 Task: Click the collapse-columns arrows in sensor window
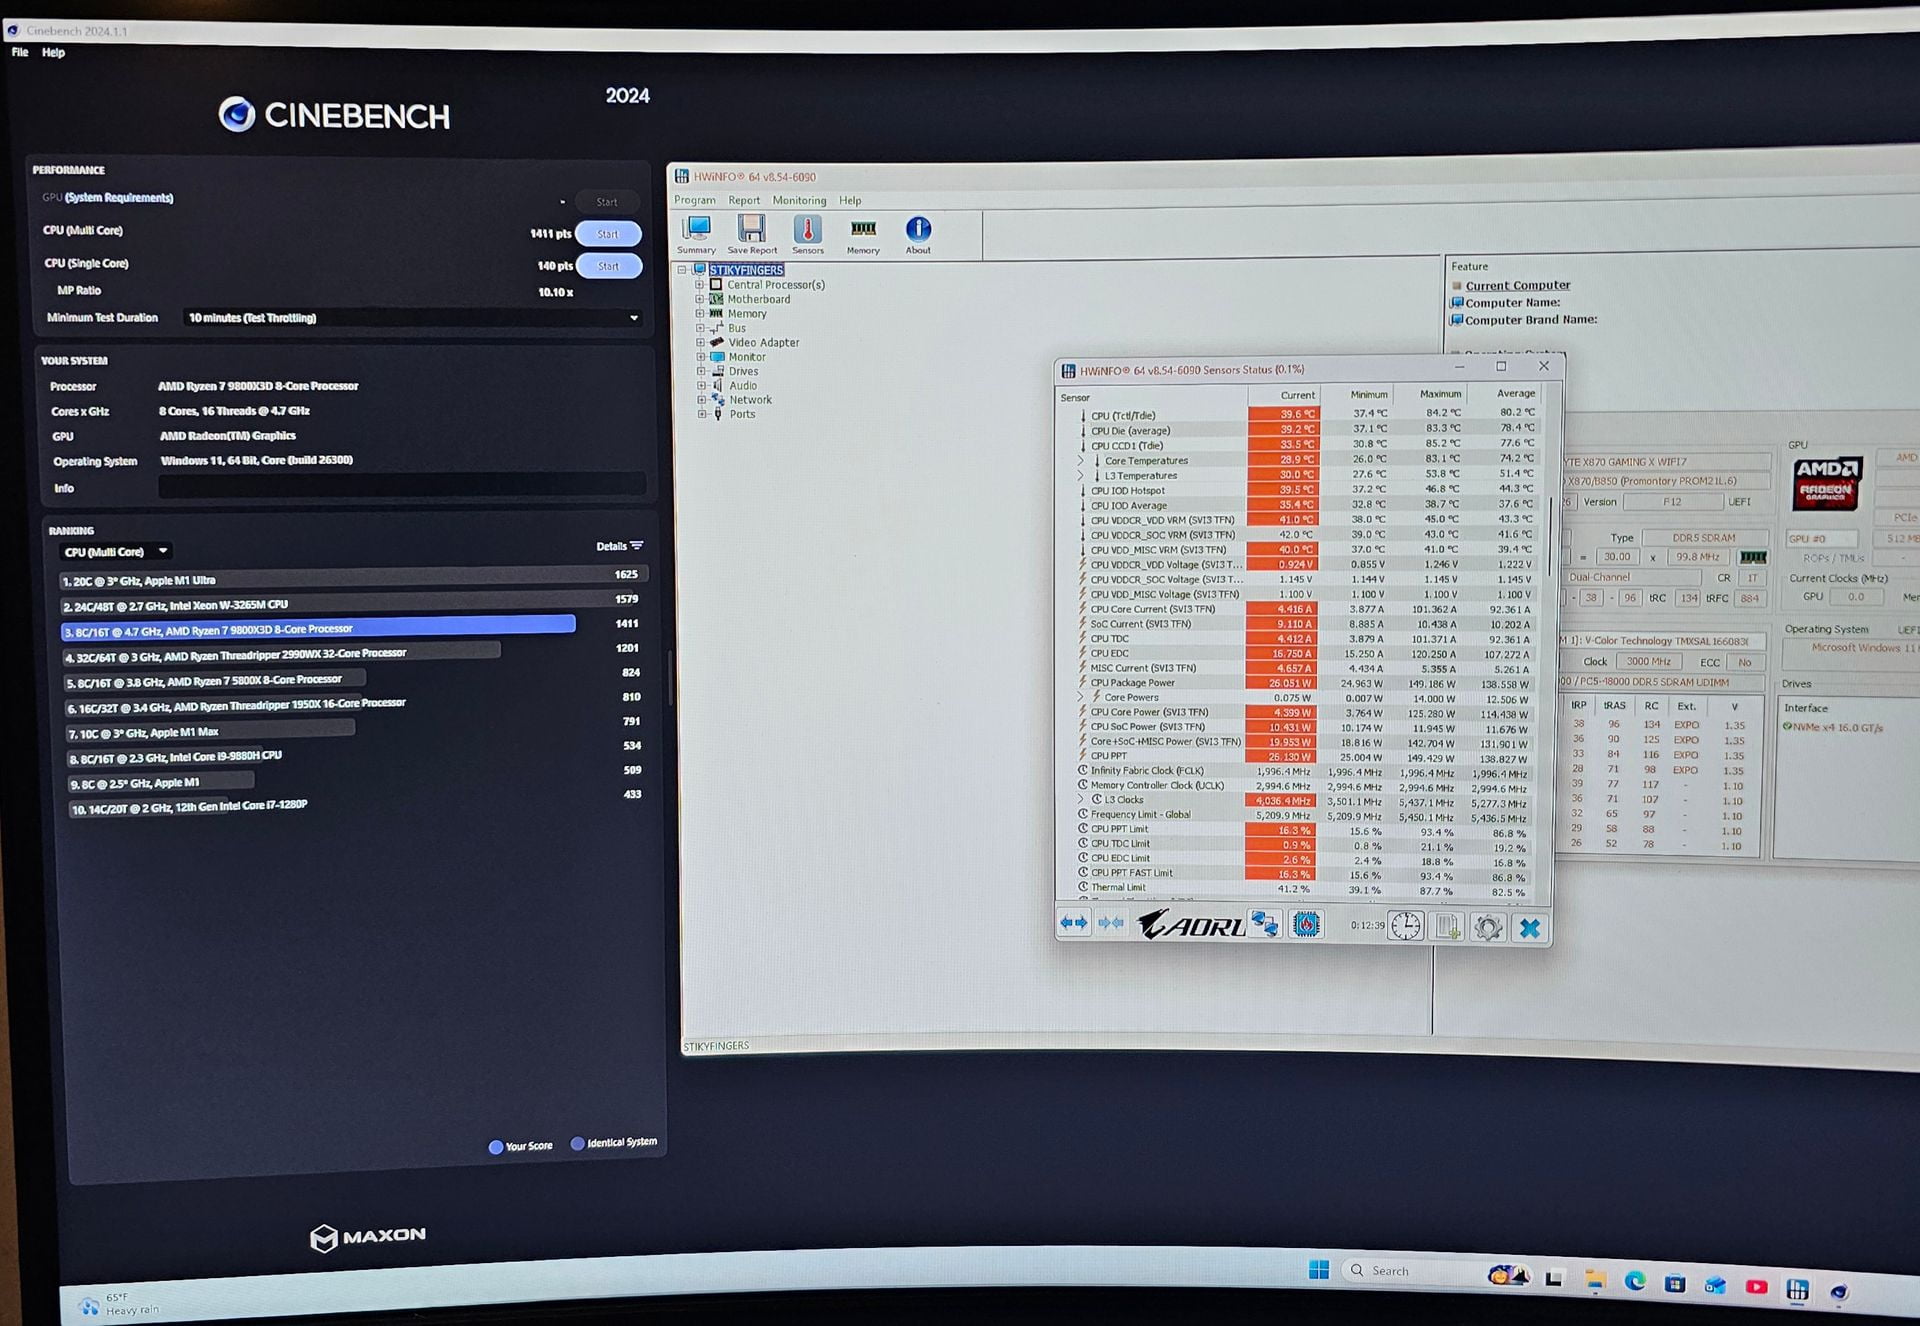point(1111,923)
